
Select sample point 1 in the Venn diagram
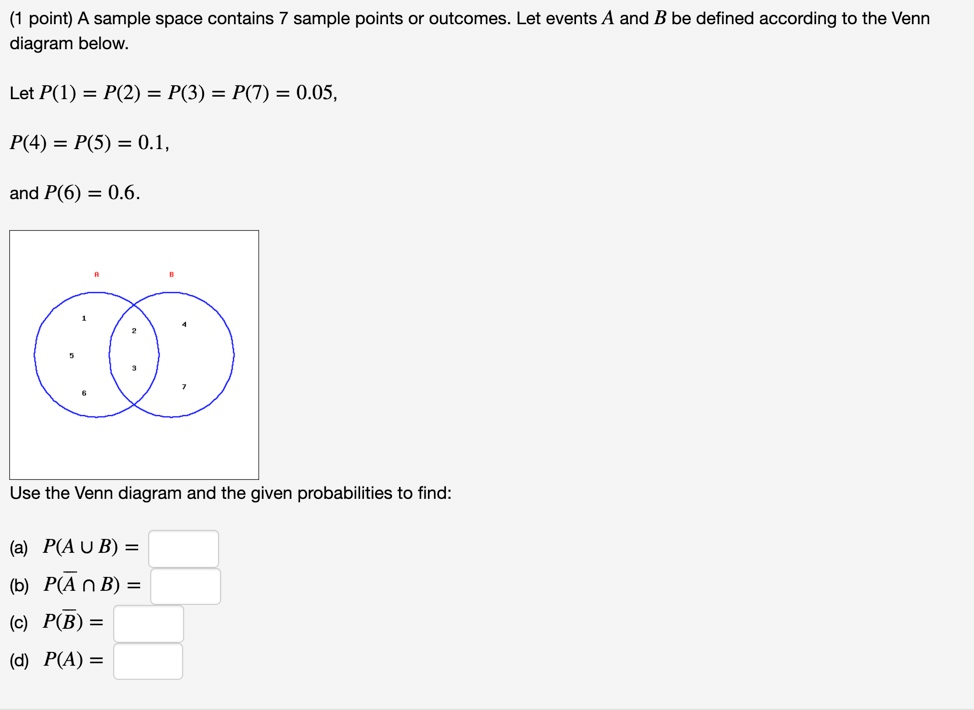(84, 318)
